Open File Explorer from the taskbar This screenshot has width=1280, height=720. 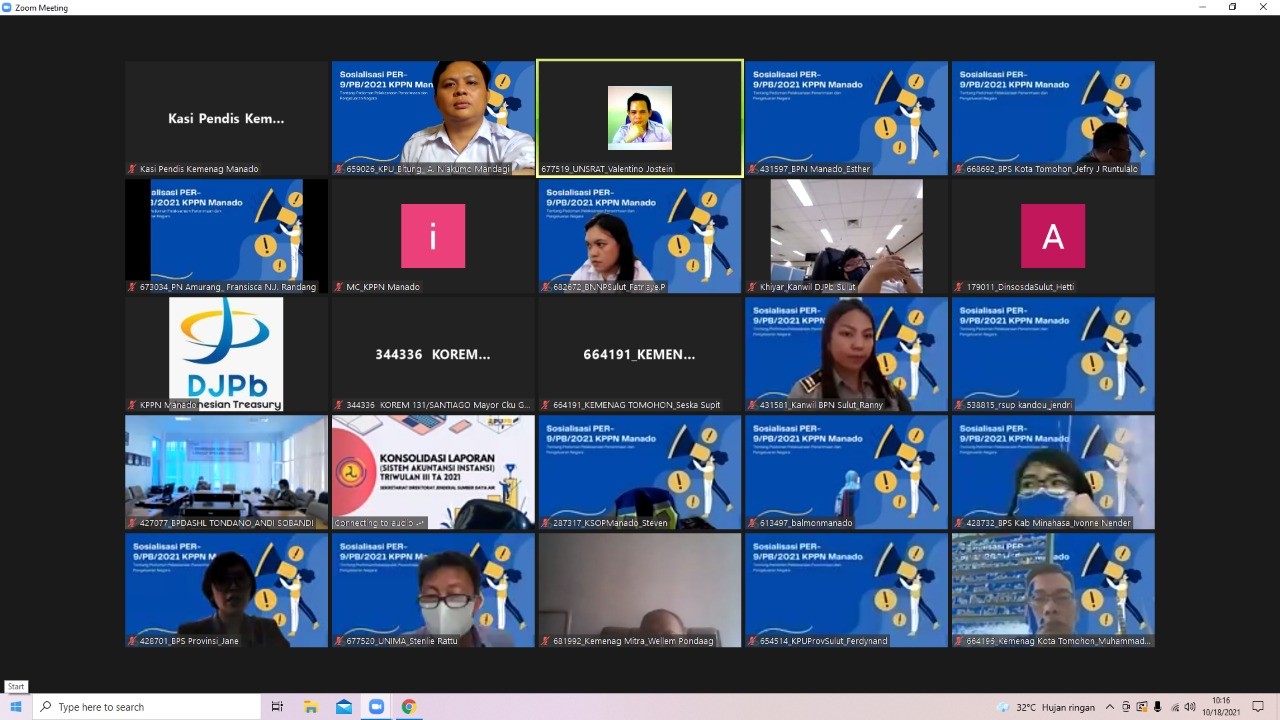tap(311, 707)
